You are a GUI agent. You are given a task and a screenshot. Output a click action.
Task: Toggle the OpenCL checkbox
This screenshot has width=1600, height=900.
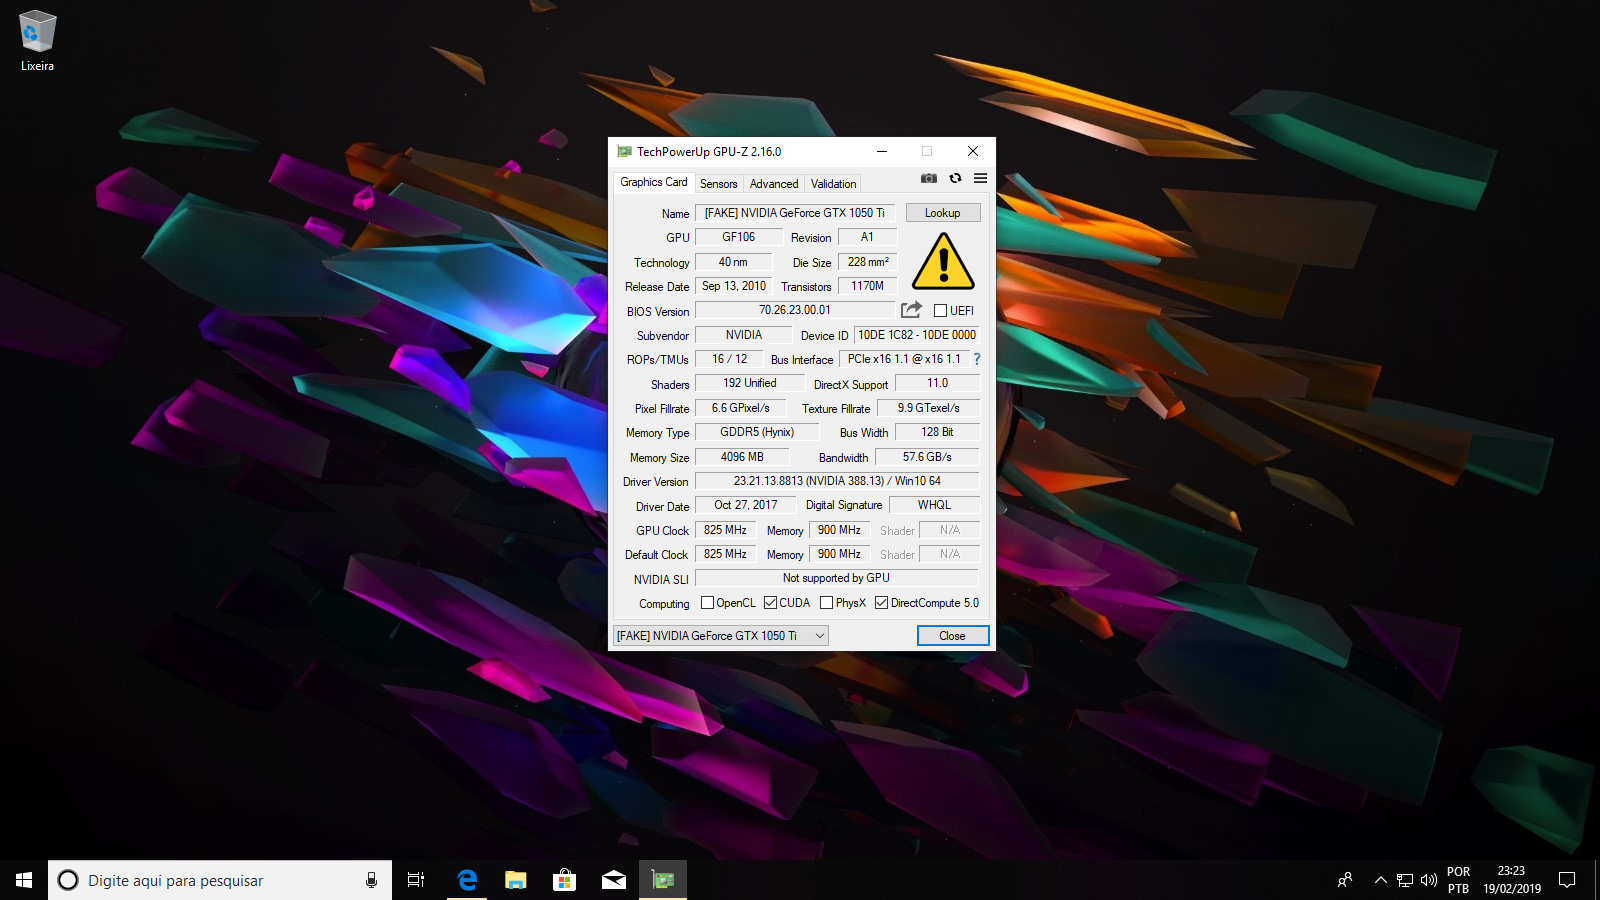(707, 603)
